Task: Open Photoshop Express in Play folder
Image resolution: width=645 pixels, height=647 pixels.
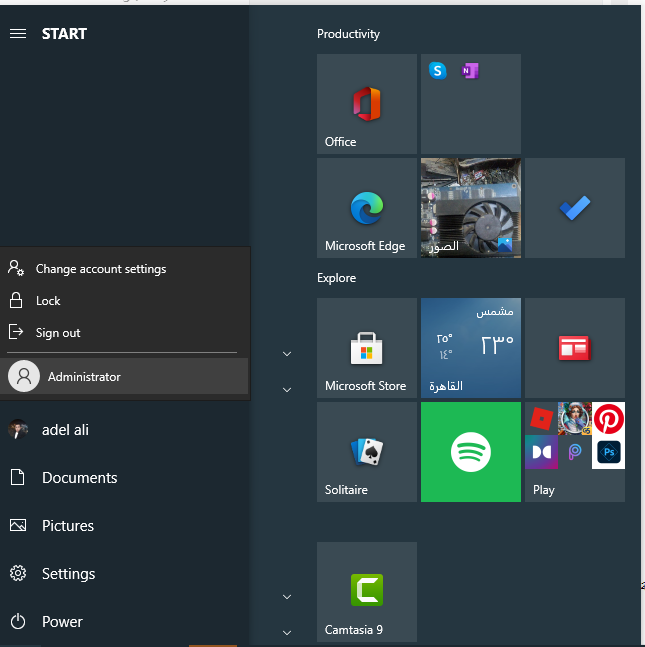Action: pos(608,452)
